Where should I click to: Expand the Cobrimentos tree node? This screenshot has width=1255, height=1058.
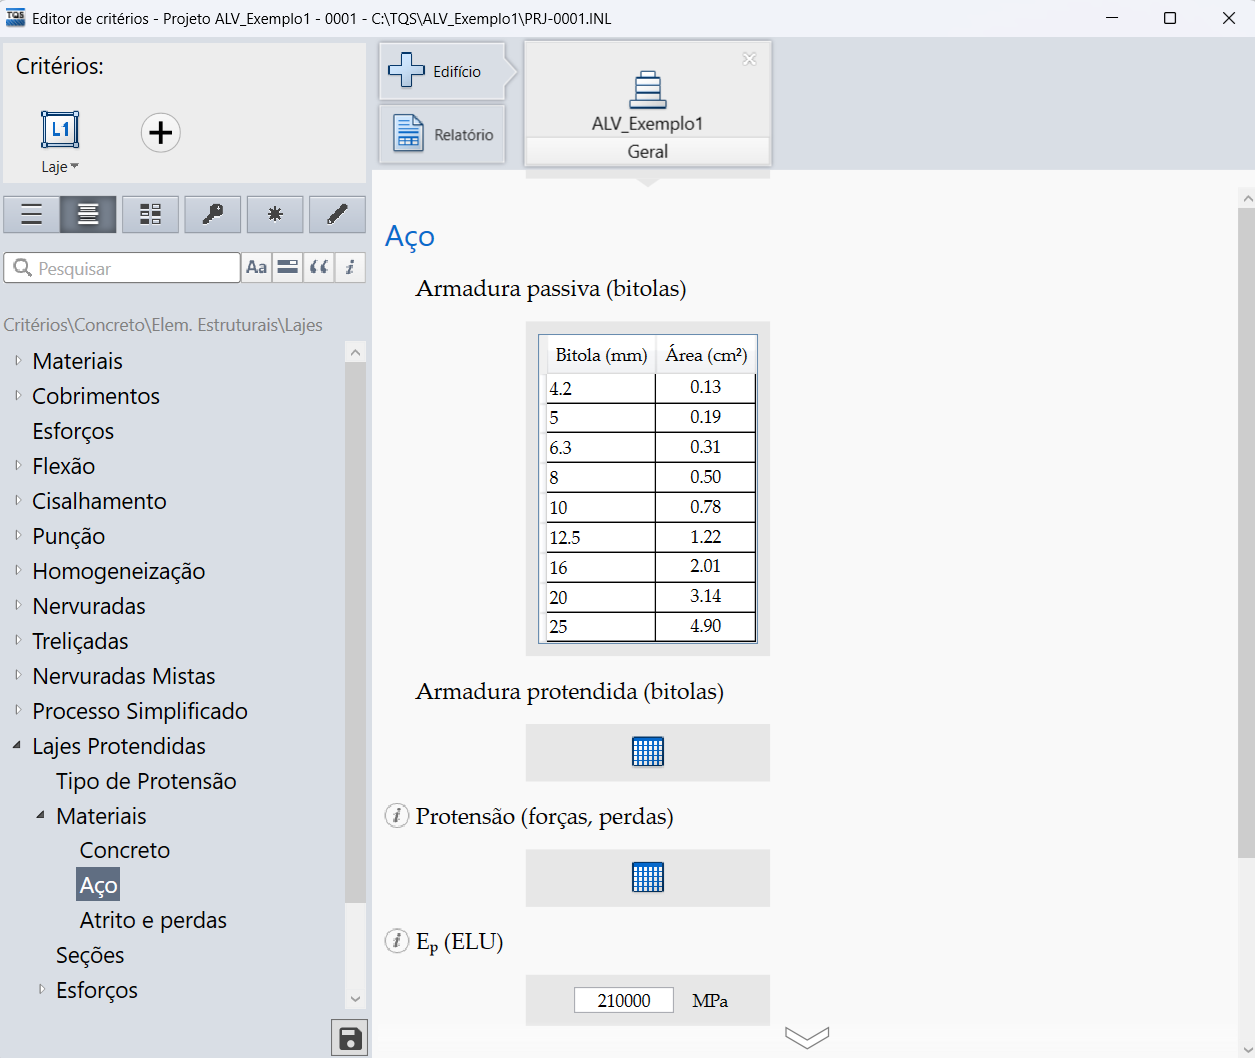point(18,395)
